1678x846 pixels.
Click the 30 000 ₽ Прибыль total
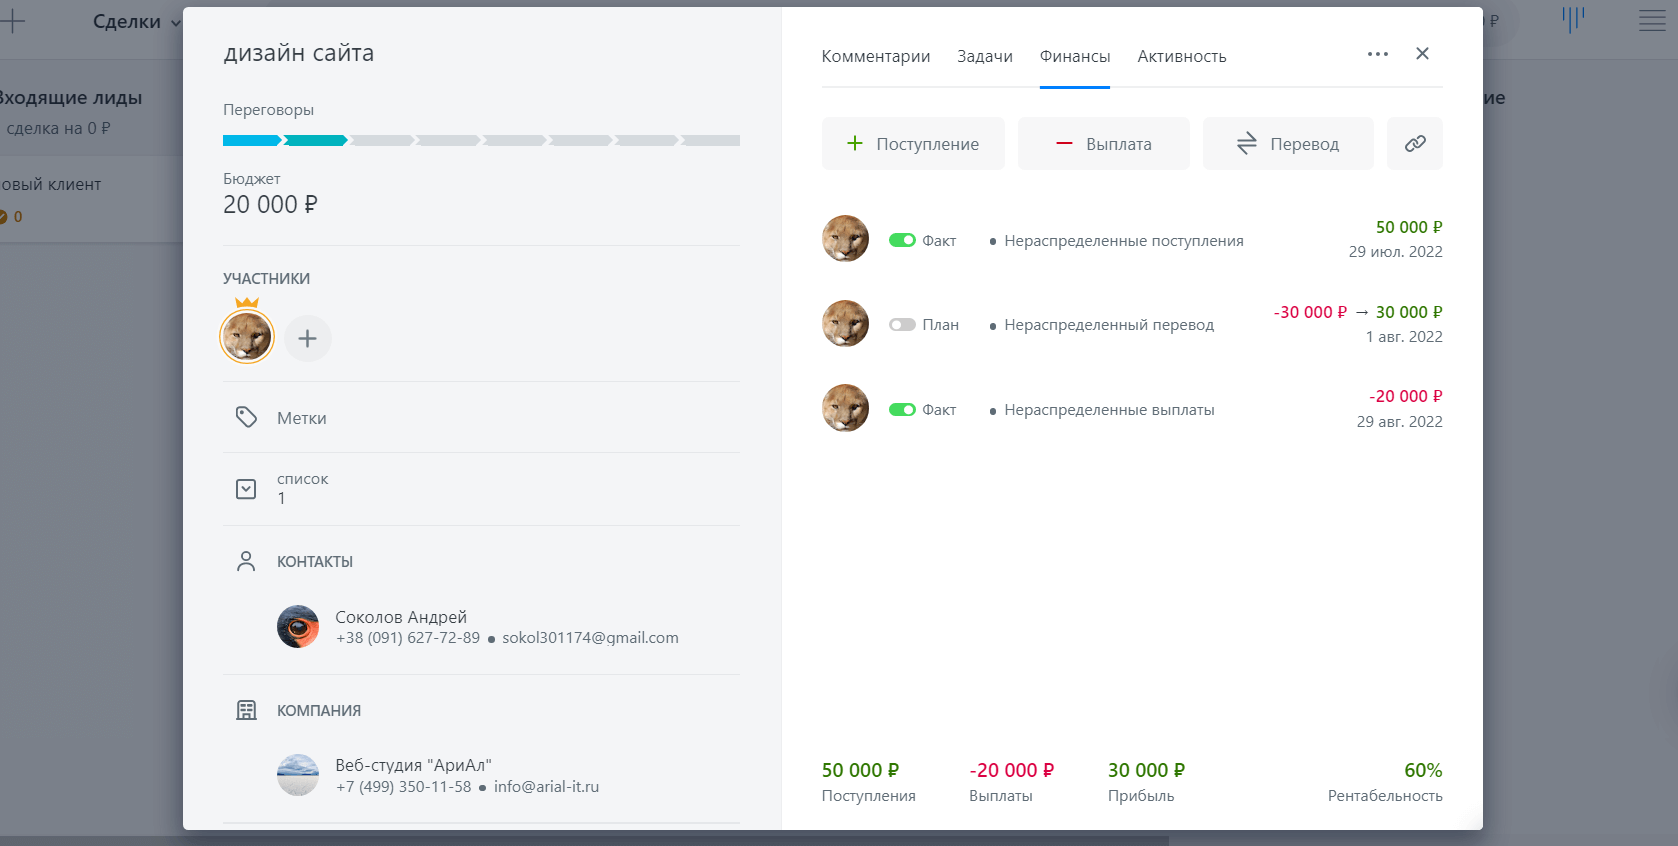coord(1146,770)
